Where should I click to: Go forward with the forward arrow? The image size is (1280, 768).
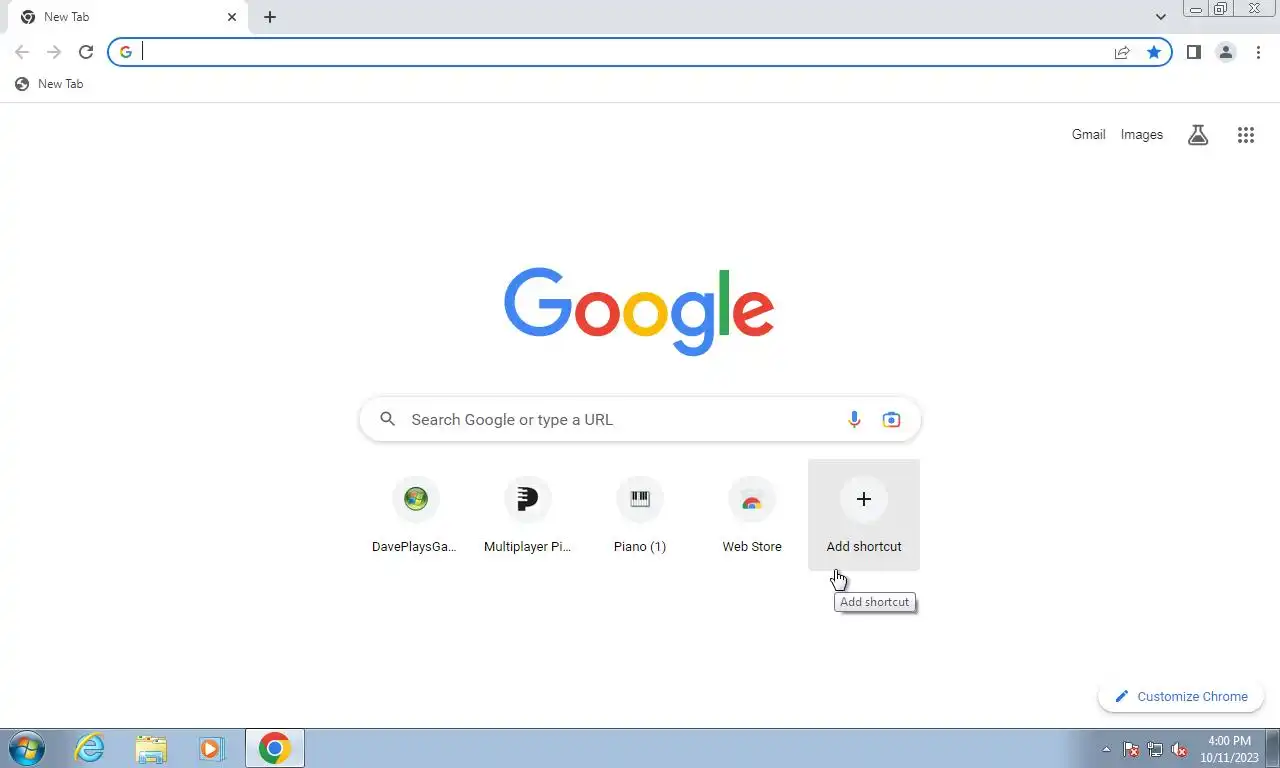tap(54, 52)
